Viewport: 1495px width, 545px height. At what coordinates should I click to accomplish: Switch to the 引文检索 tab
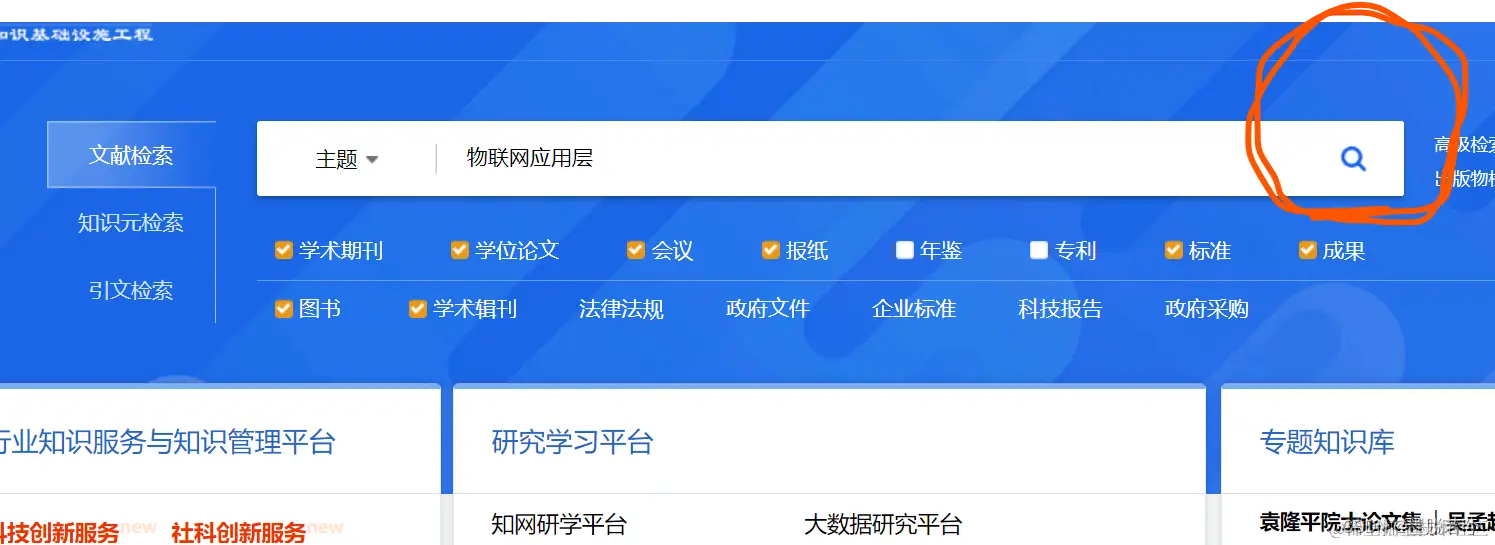tap(131, 290)
